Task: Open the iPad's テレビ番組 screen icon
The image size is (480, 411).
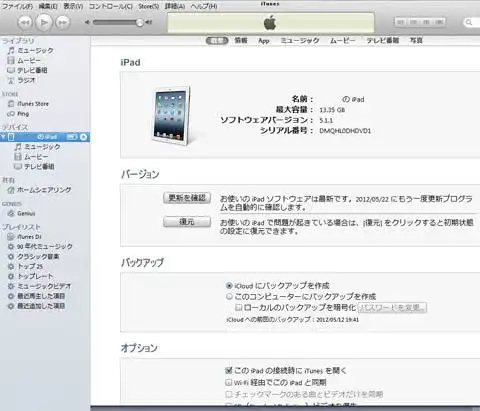Action: coord(18,166)
